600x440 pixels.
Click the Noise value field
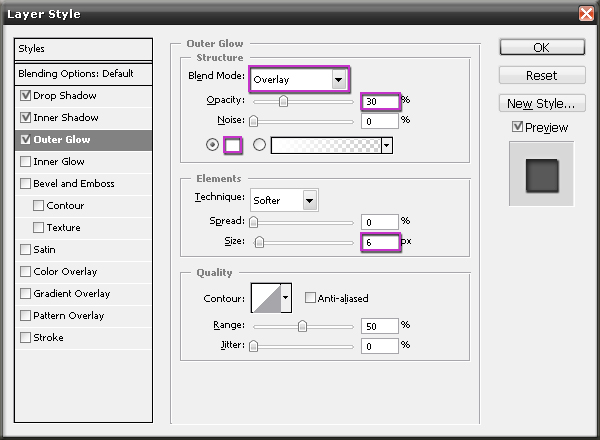click(x=380, y=121)
